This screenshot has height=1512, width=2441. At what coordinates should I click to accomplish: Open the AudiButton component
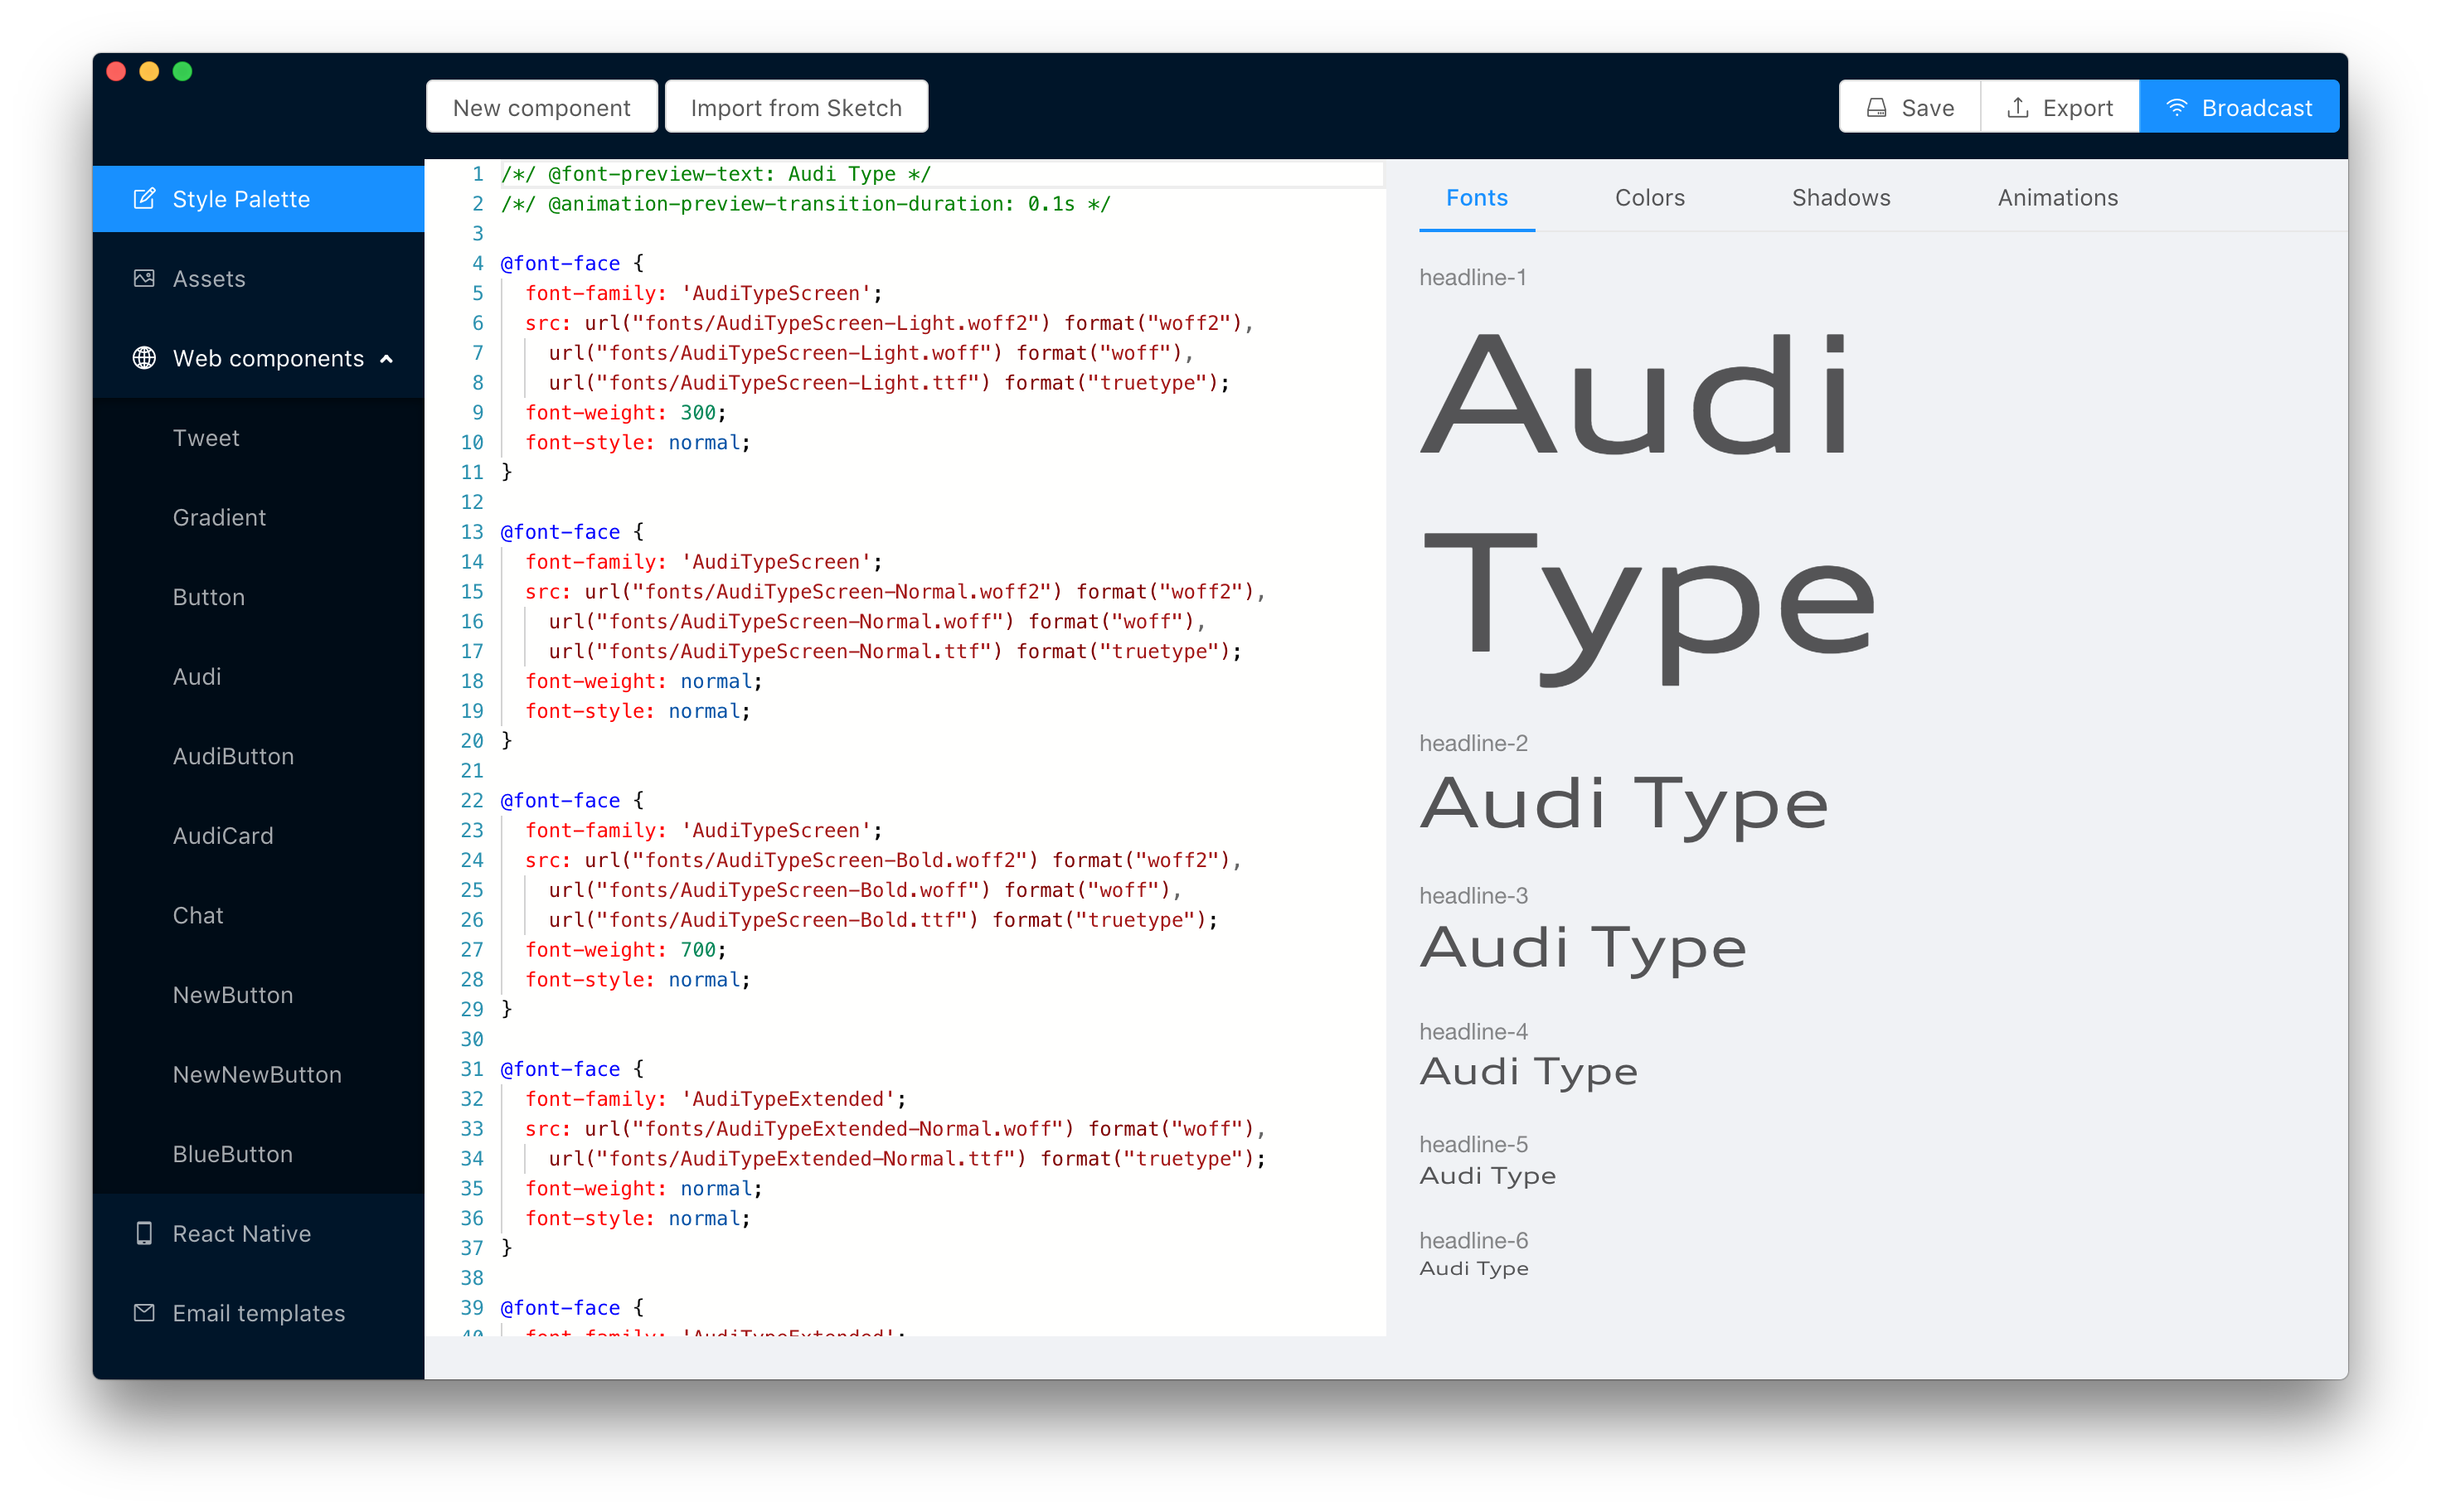[x=258, y=756]
